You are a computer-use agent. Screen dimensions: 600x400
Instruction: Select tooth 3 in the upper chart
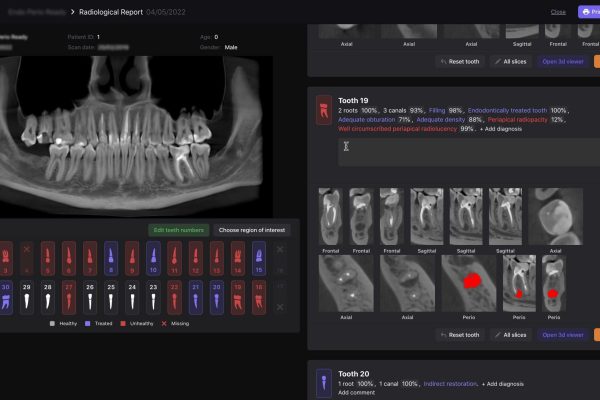pyautogui.click(x=6, y=258)
